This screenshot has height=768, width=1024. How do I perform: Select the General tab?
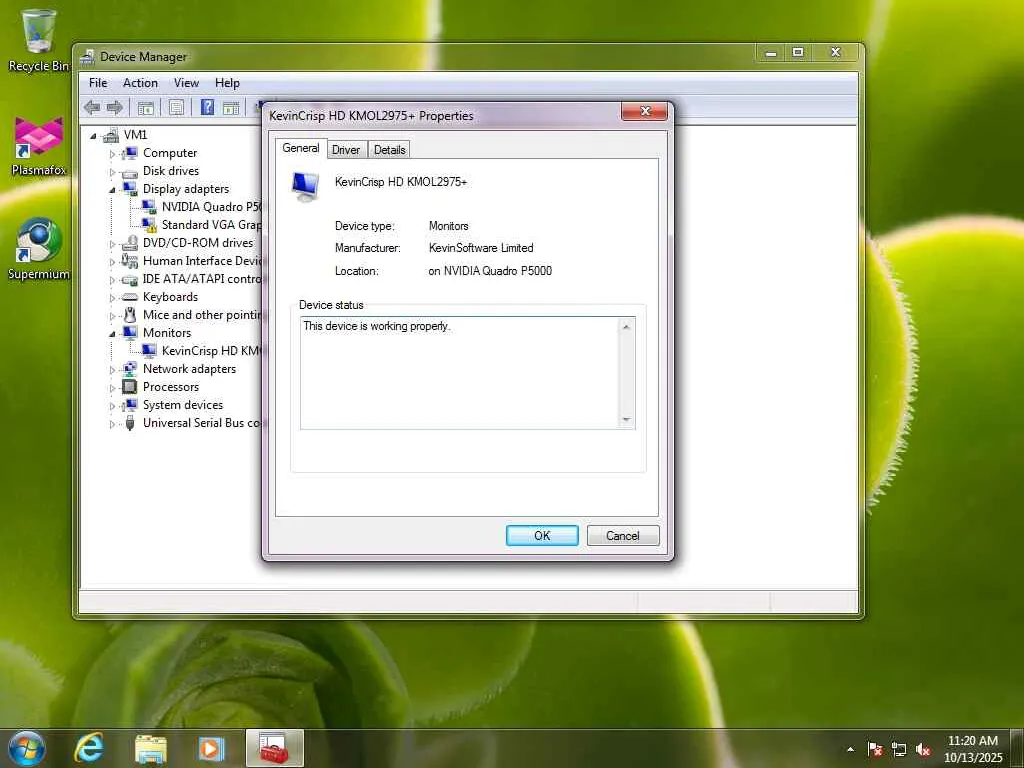pyautogui.click(x=301, y=148)
